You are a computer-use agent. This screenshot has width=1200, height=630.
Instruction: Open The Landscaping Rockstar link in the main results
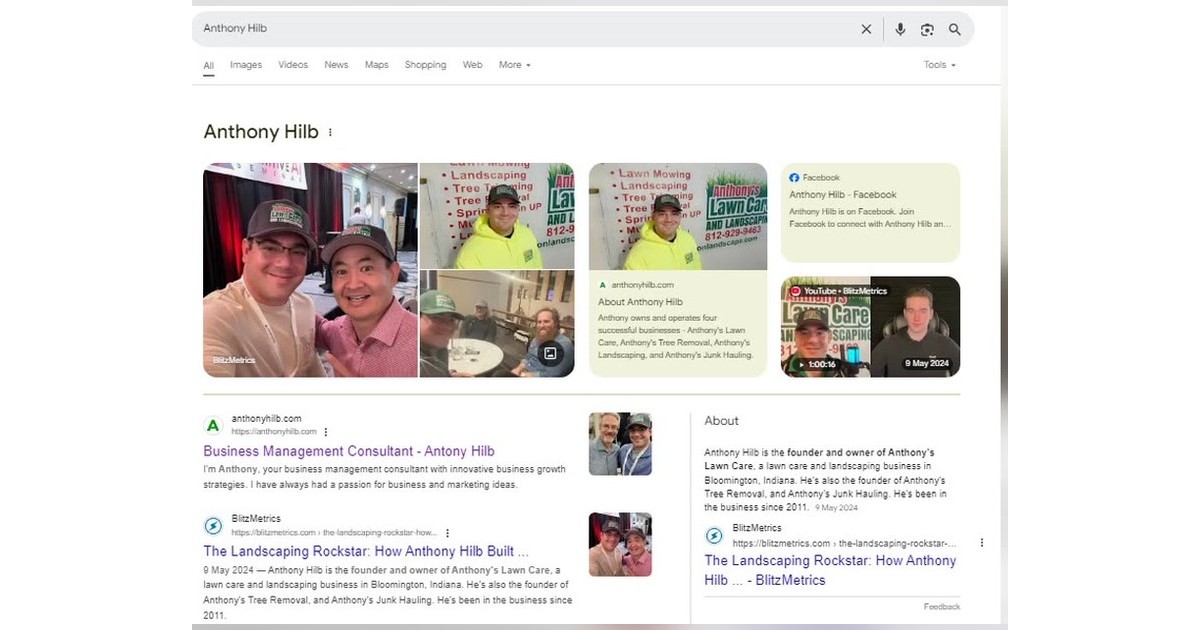[366, 551]
